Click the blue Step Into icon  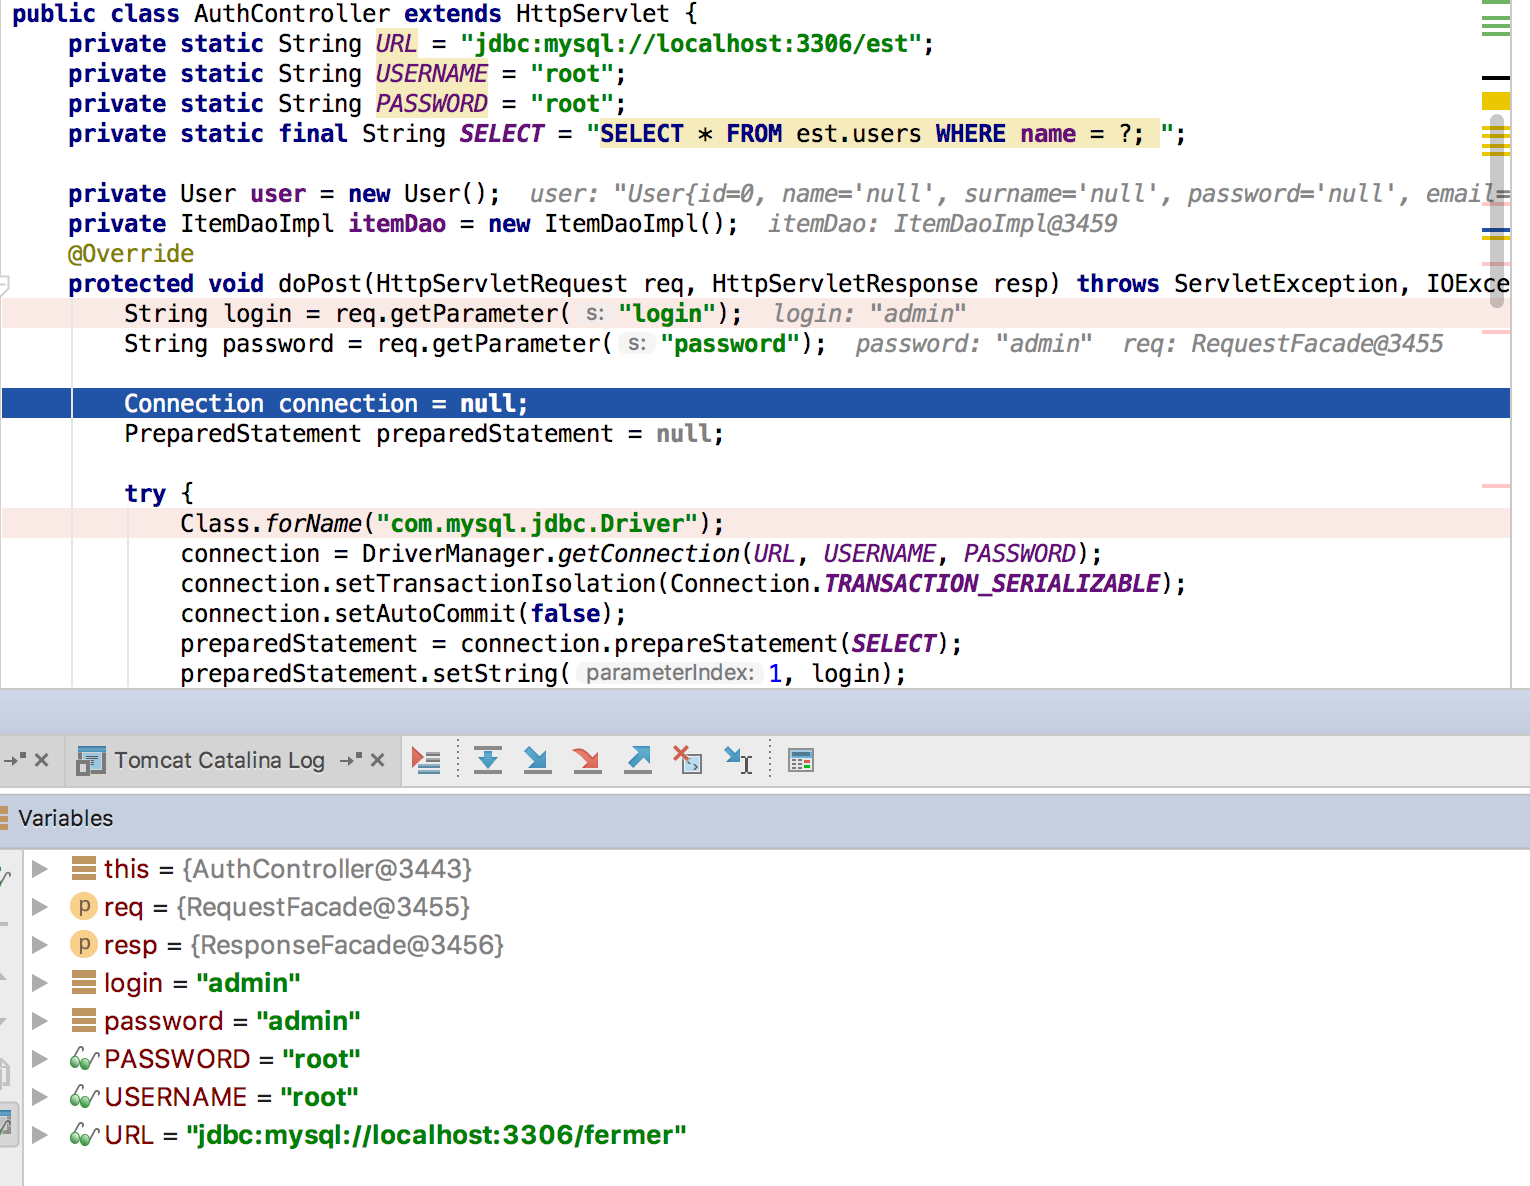coord(538,761)
